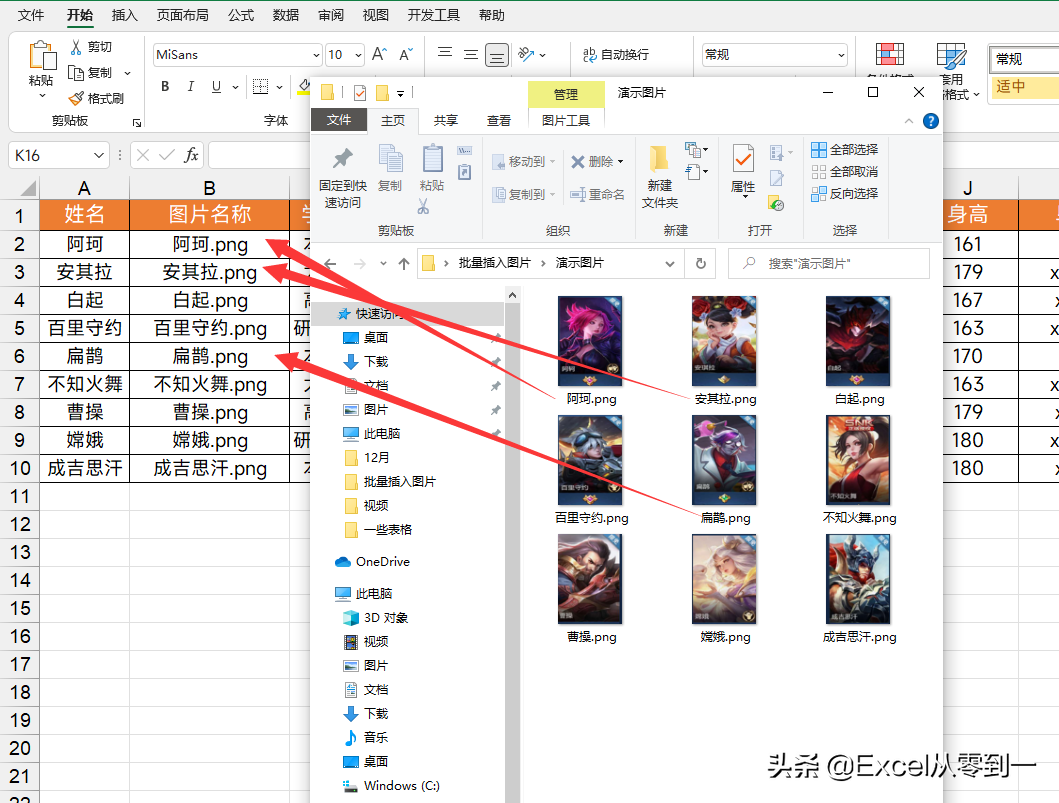Screen dimensions: 1059x803
Task: Increase font size with the larger A icon
Action: (x=380, y=54)
